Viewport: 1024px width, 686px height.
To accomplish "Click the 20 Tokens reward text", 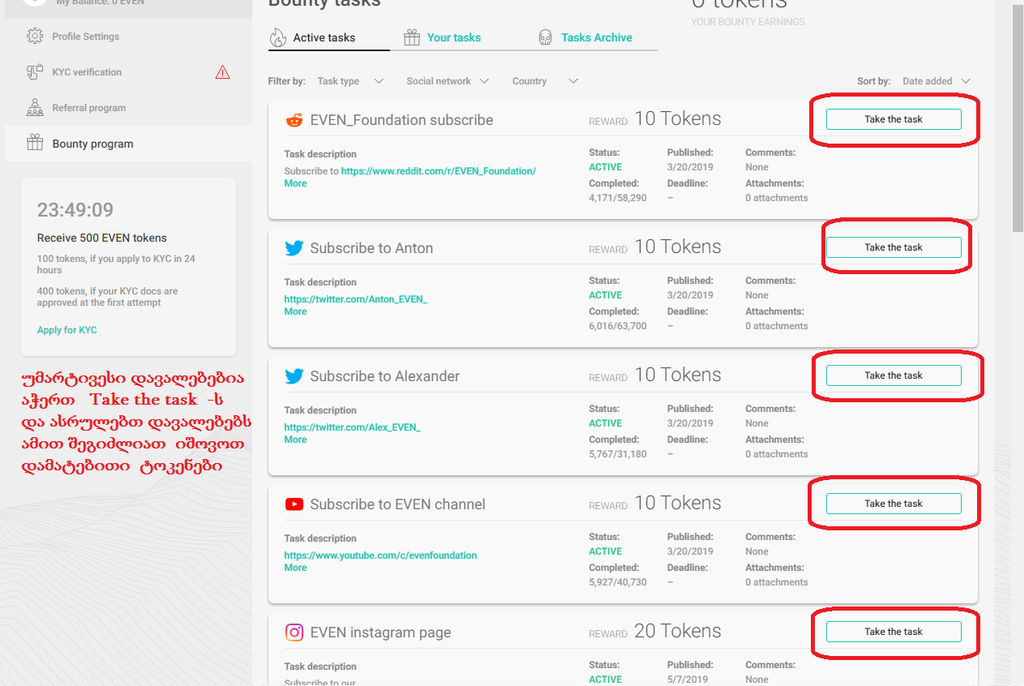I will [x=677, y=631].
